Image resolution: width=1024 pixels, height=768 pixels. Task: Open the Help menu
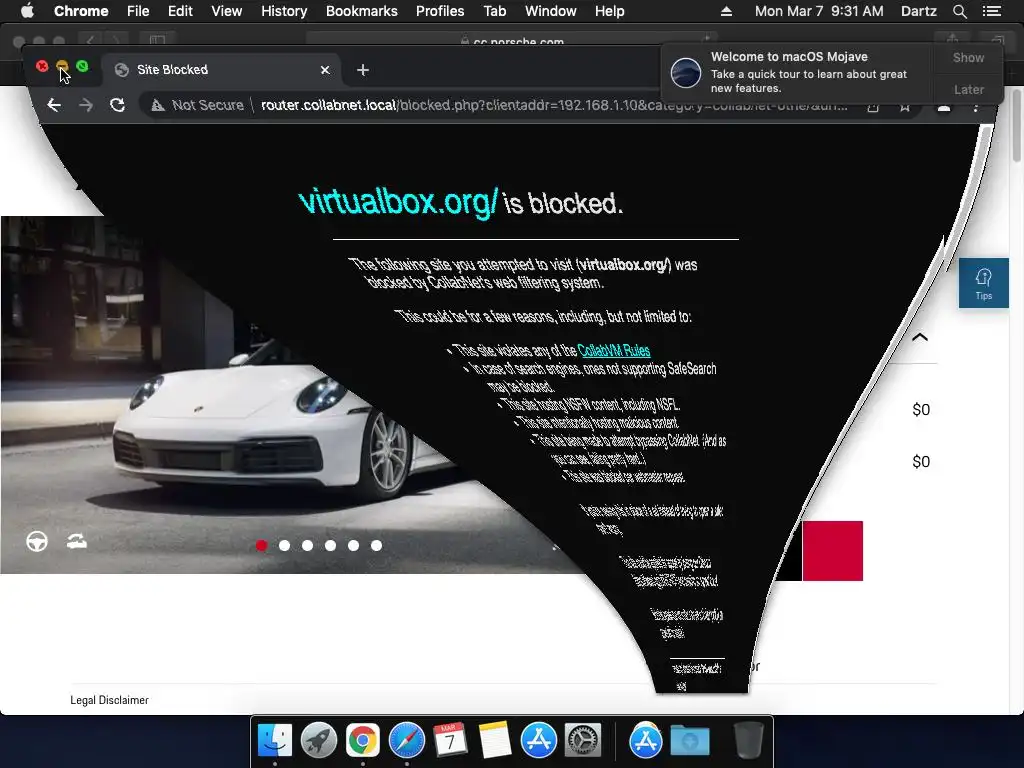(609, 11)
